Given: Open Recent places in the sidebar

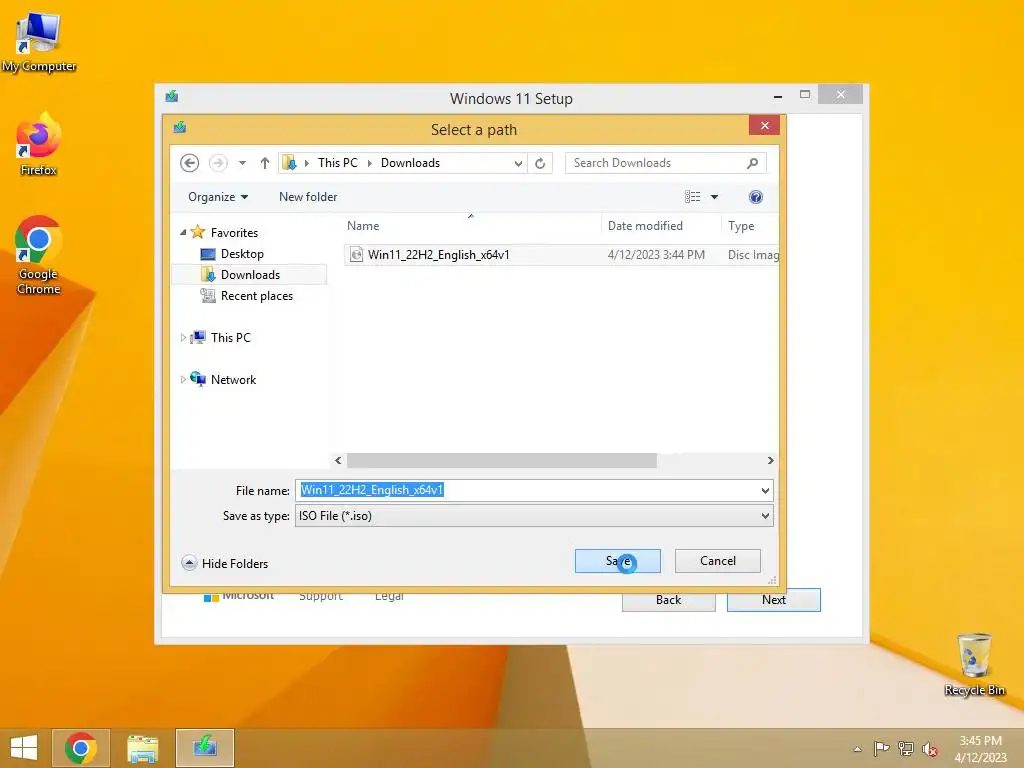Looking at the screenshot, I should [x=257, y=296].
